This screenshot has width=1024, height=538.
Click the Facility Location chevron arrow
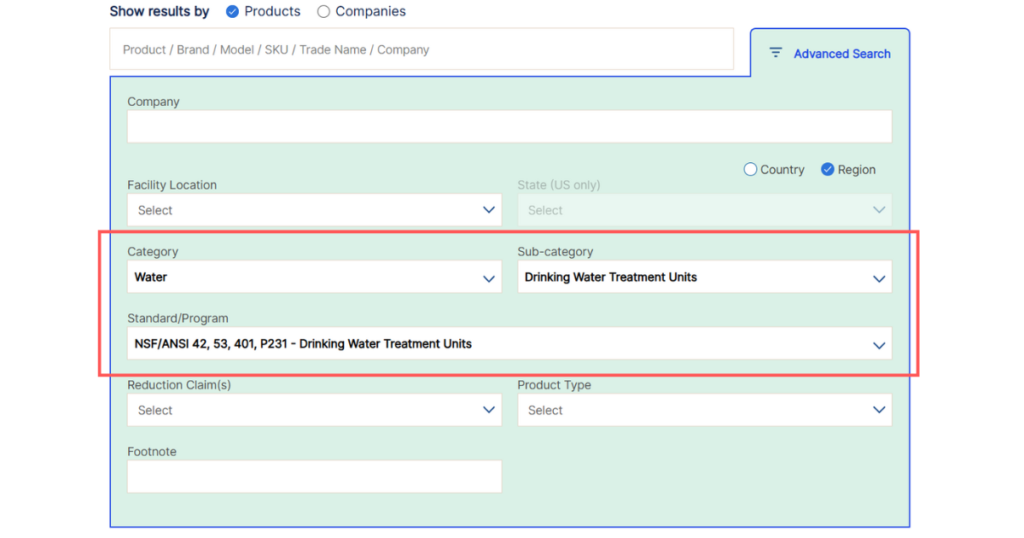tap(489, 210)
